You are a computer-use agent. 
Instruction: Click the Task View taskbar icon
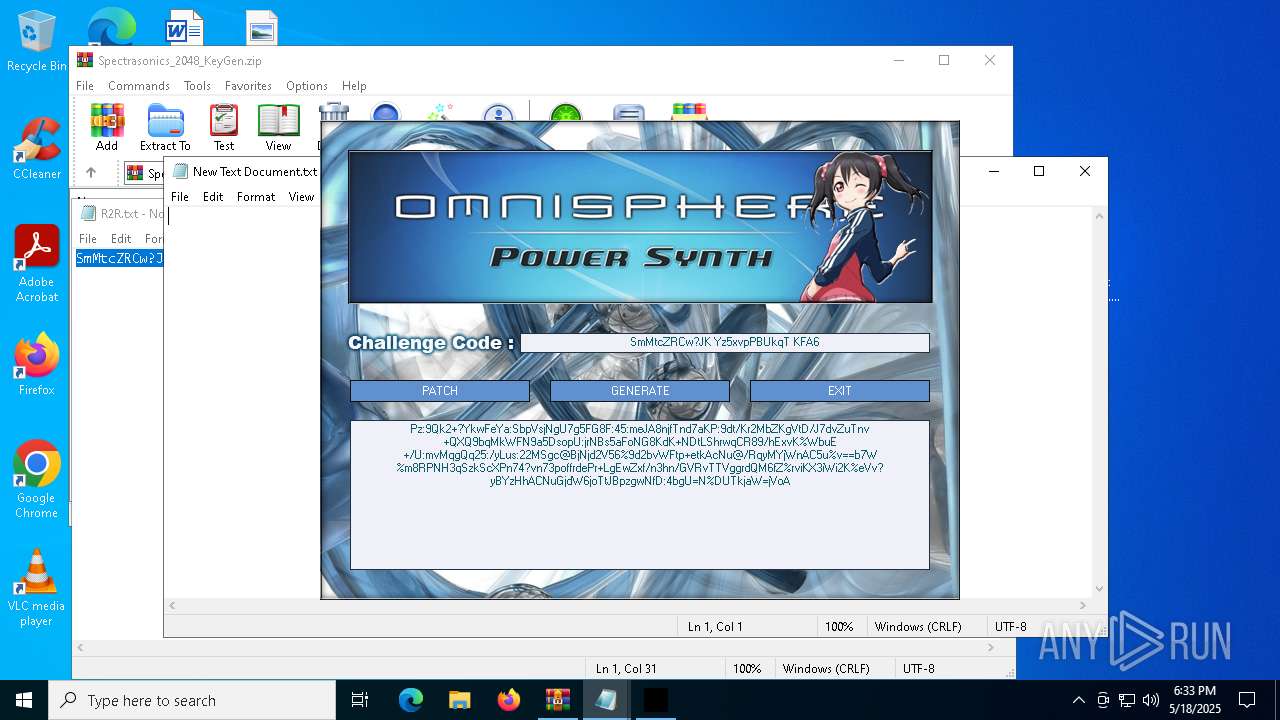point(360,700)
